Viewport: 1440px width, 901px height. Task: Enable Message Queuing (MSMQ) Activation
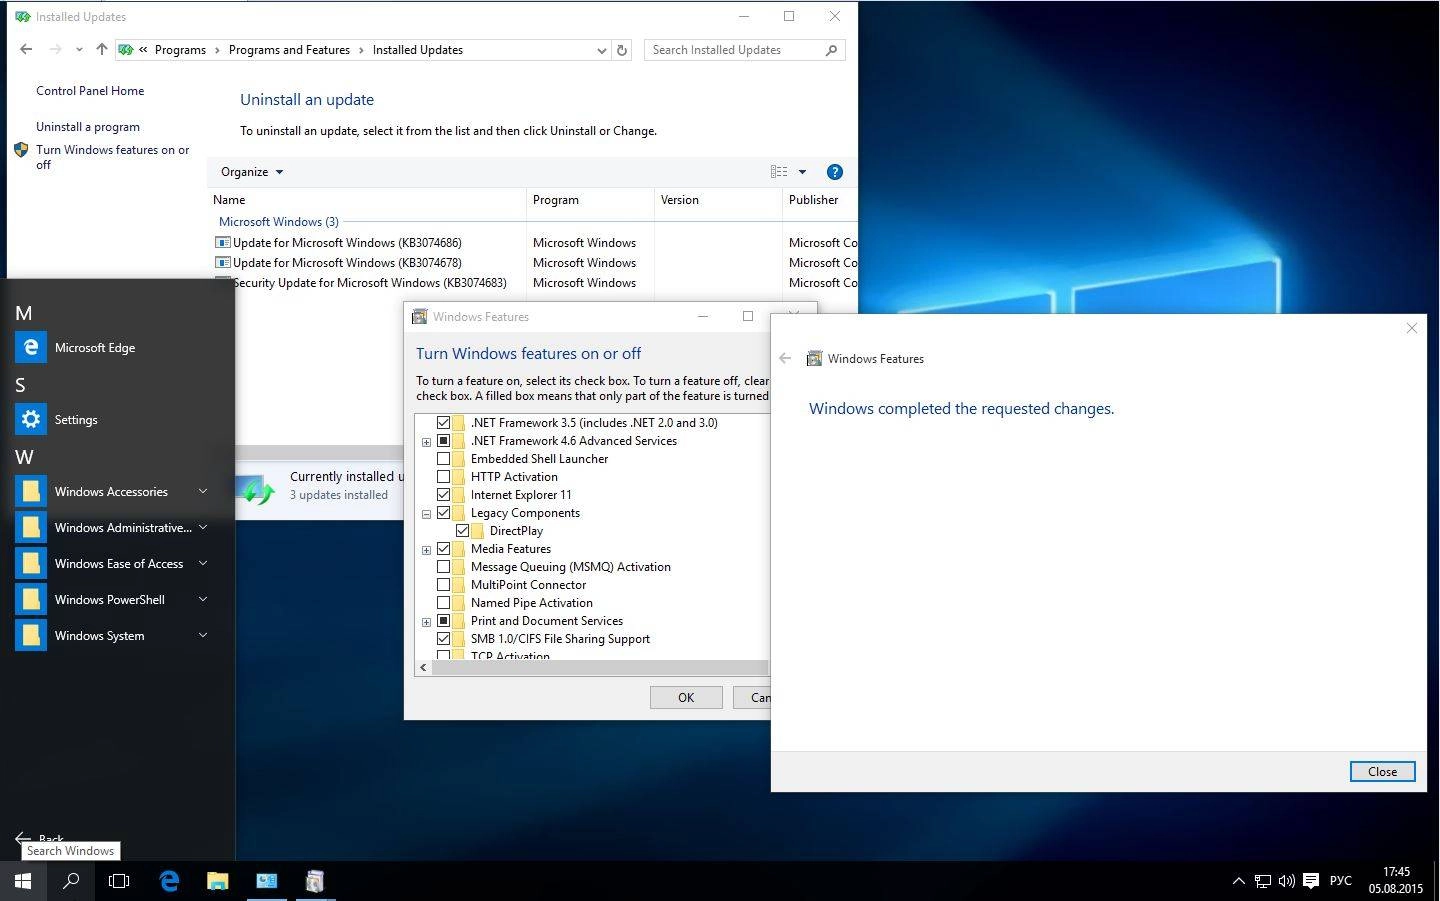point(443,567)
